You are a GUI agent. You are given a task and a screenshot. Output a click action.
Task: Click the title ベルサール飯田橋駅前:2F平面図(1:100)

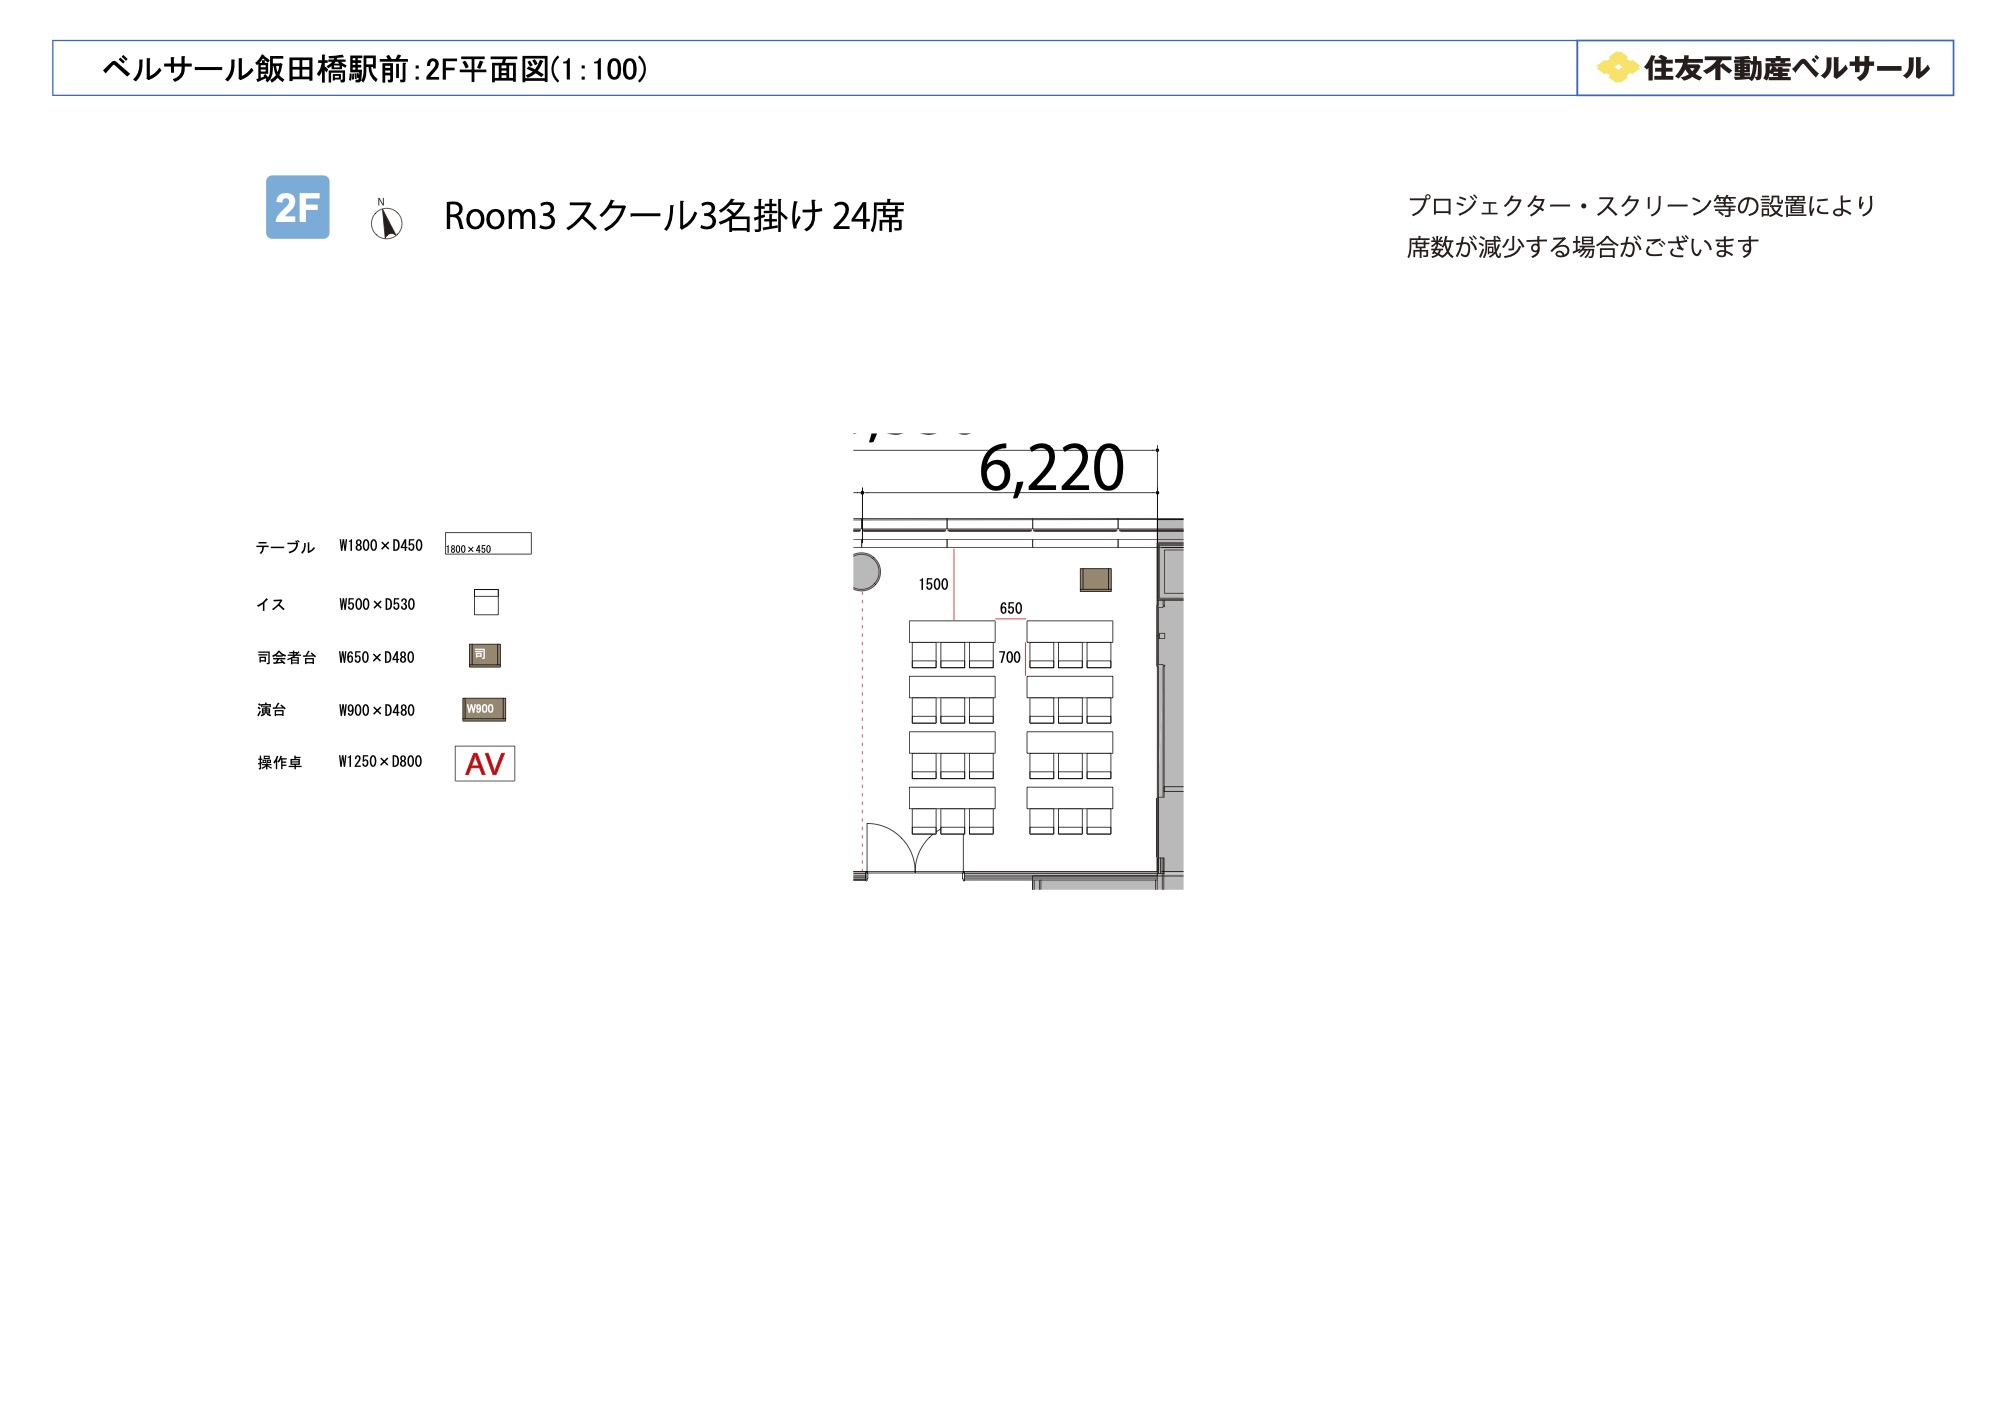(375, 69)
